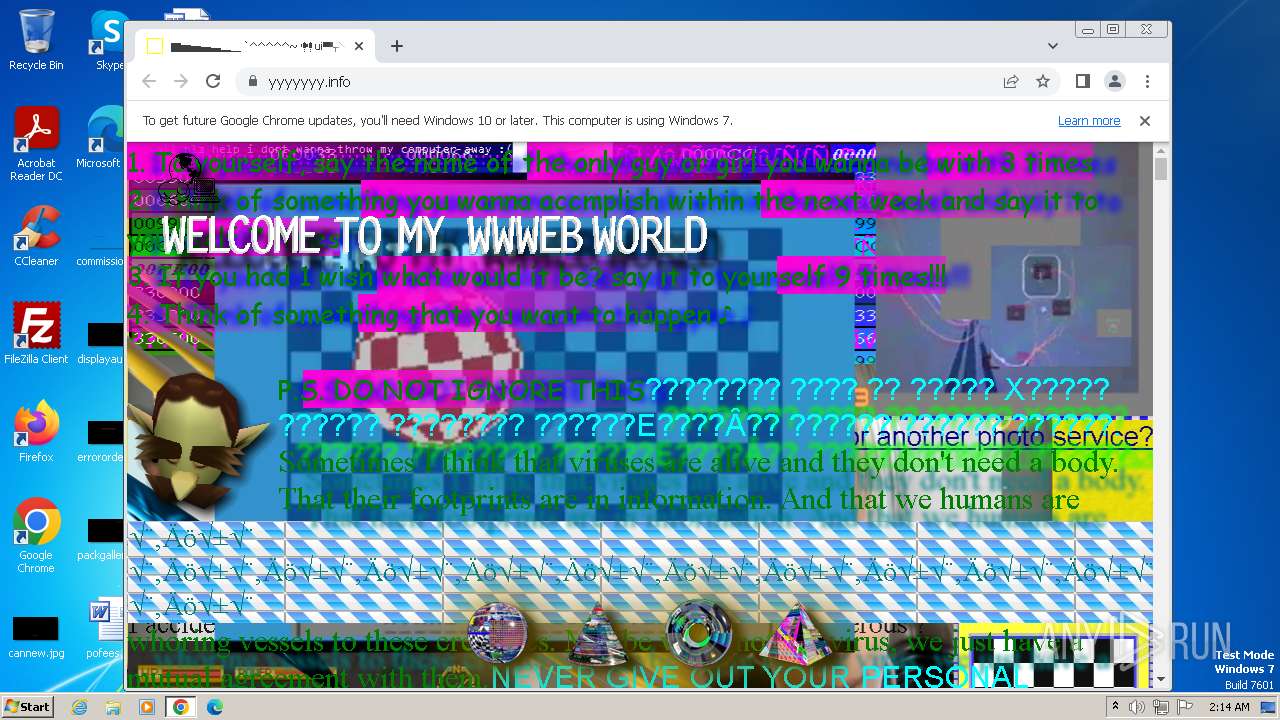The height and width of the screenshot is (720, 1280).
Task: Go forward with the browser forward arrow
Action: click(x=181, y=82)
